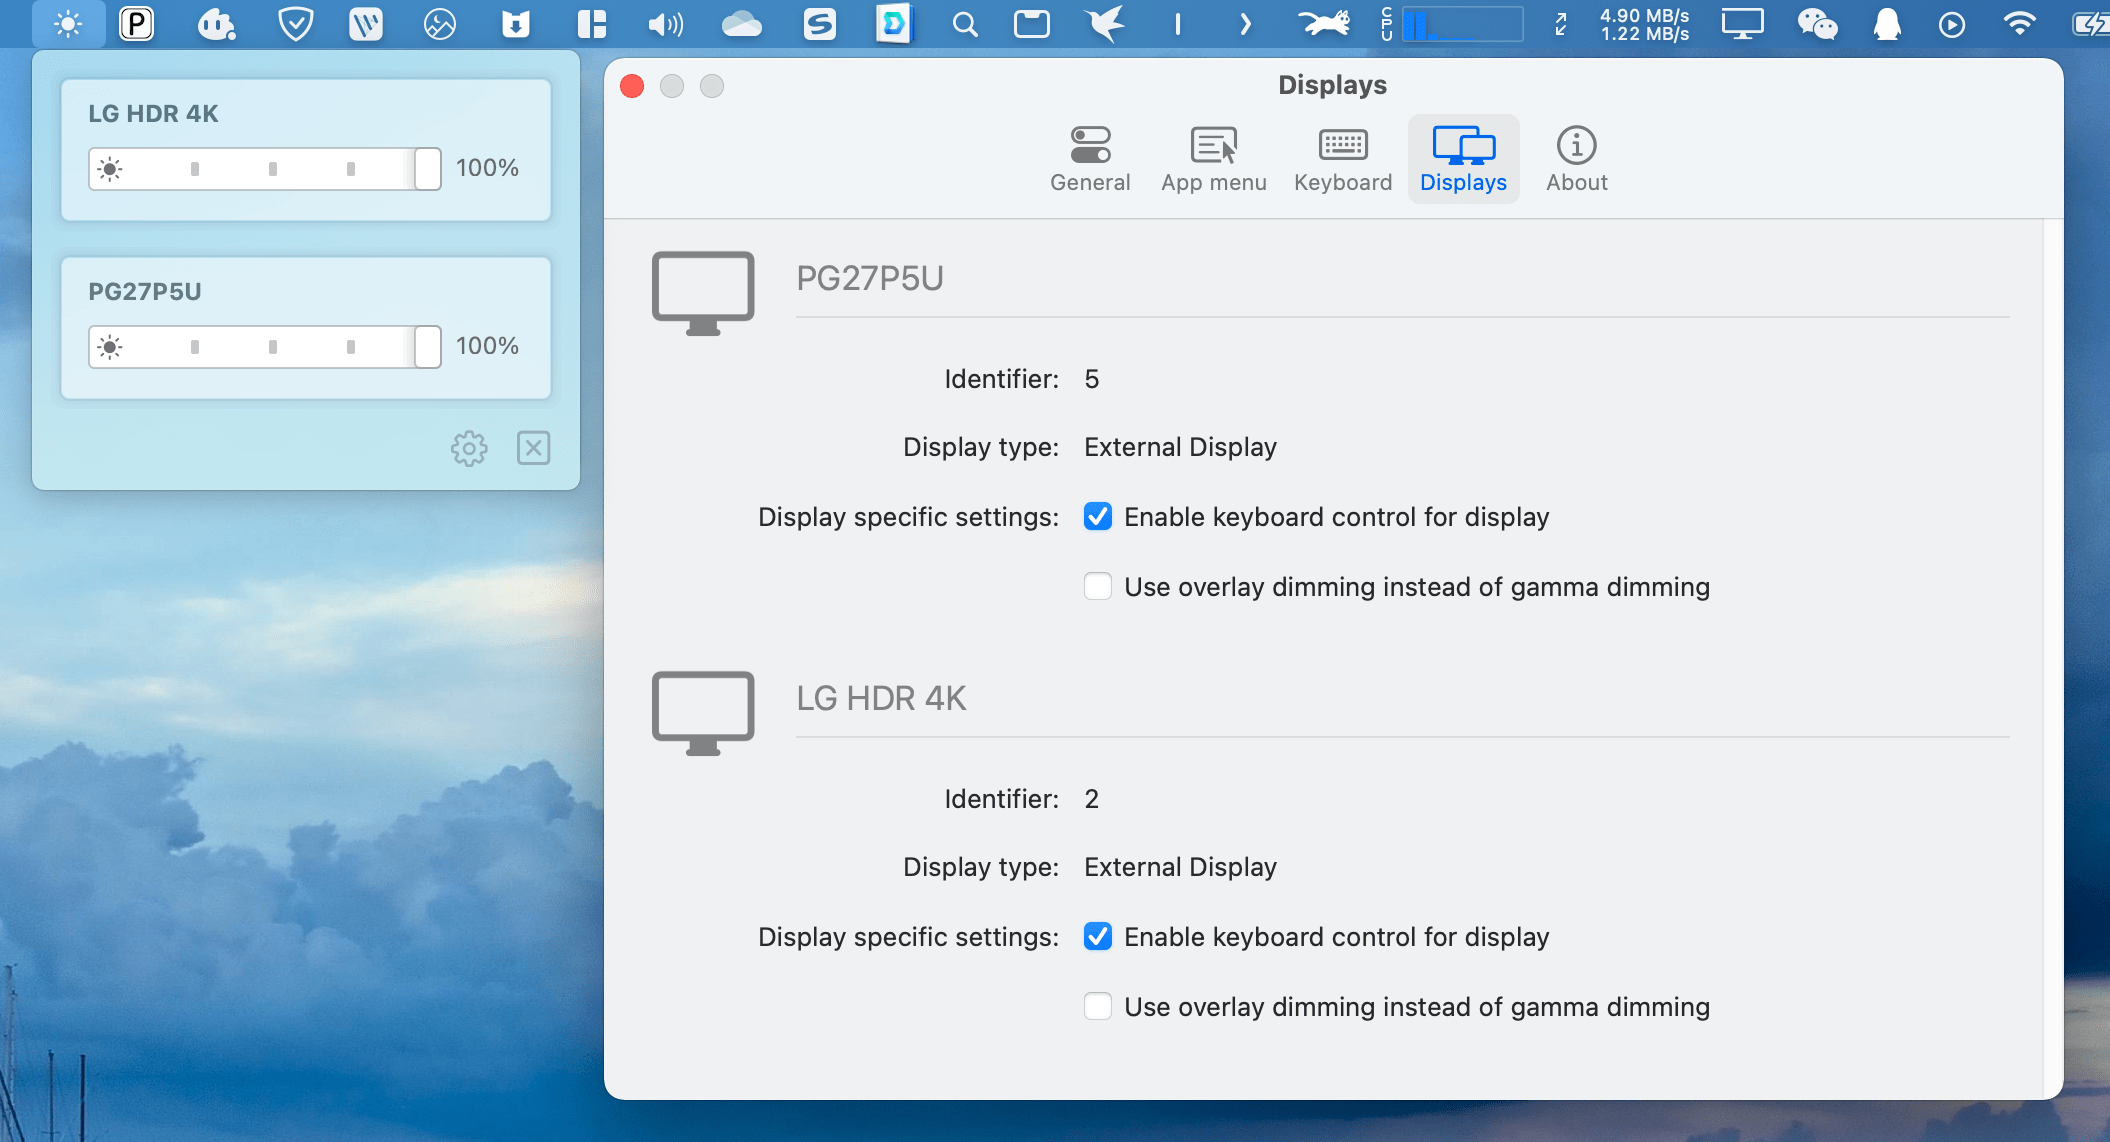Click the PG27P5U name heading in preferences
The height and width of the screenshot is (1142, 2110).
tap(870, 278)
